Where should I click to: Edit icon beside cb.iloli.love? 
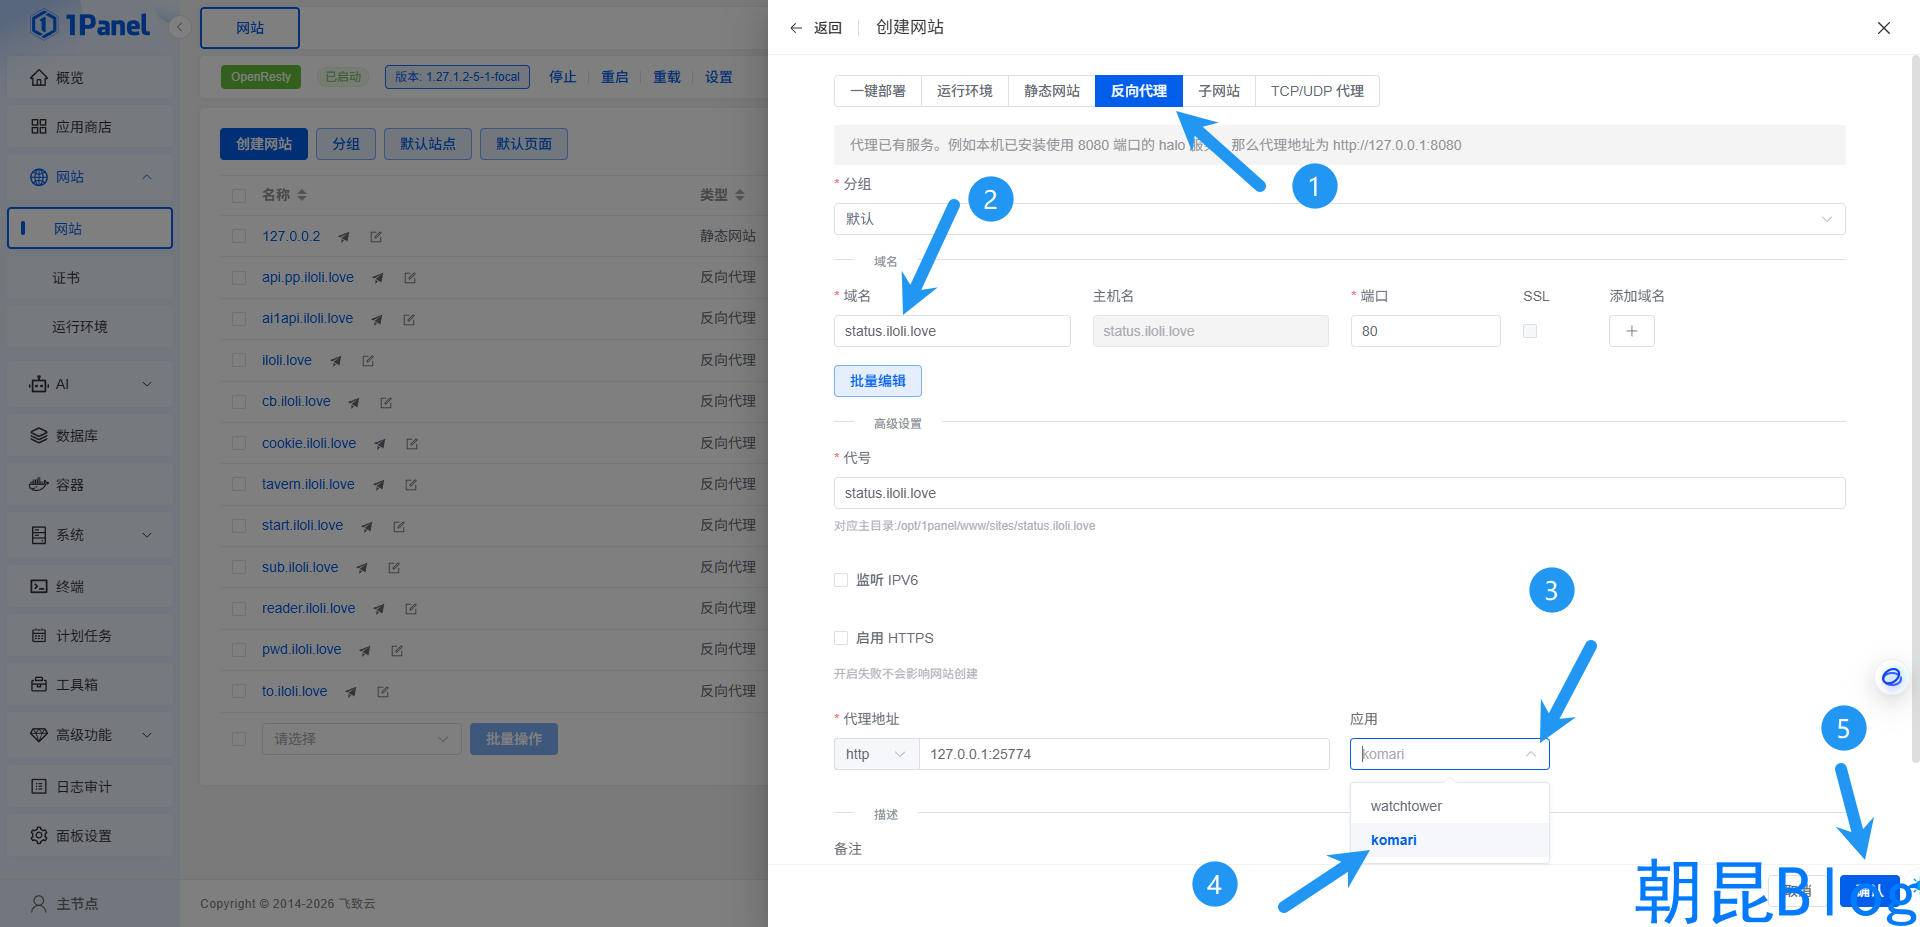point(386,402)
